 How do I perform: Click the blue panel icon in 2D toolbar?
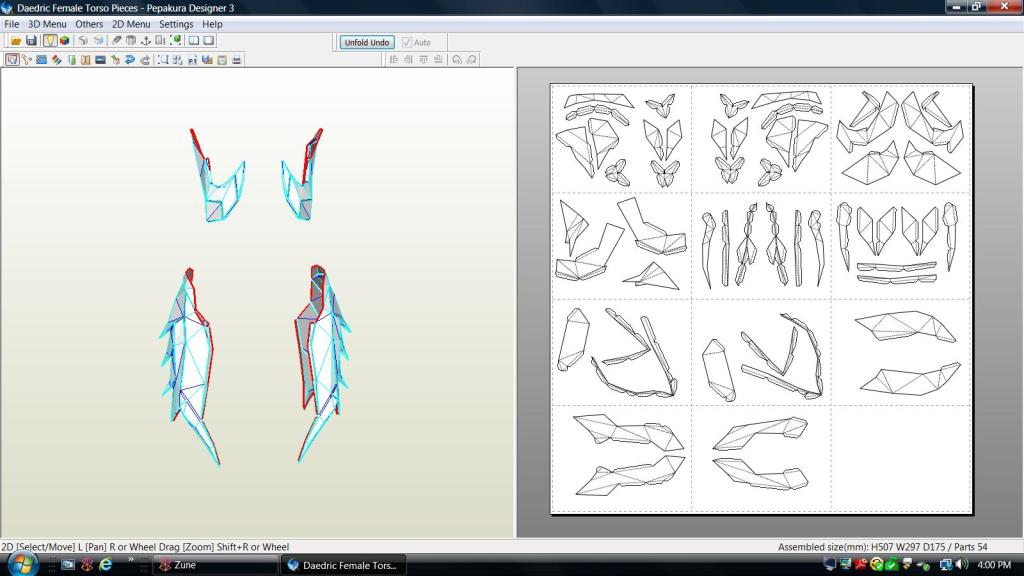41,59
